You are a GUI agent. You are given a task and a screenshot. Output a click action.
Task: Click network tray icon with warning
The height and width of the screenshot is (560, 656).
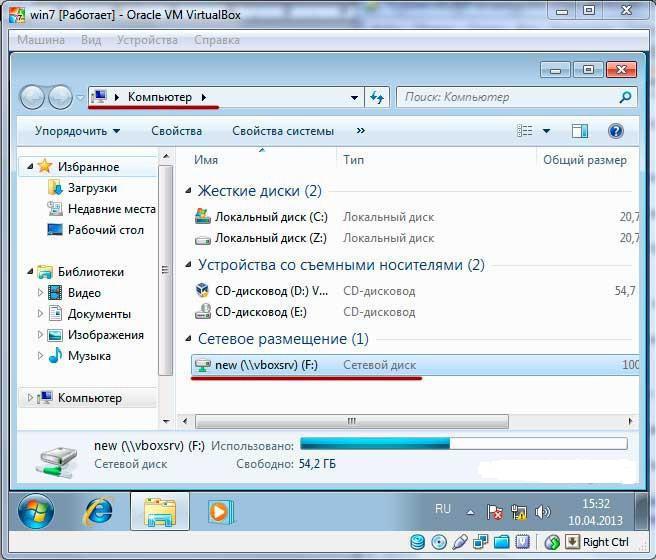tap(519, 512)
